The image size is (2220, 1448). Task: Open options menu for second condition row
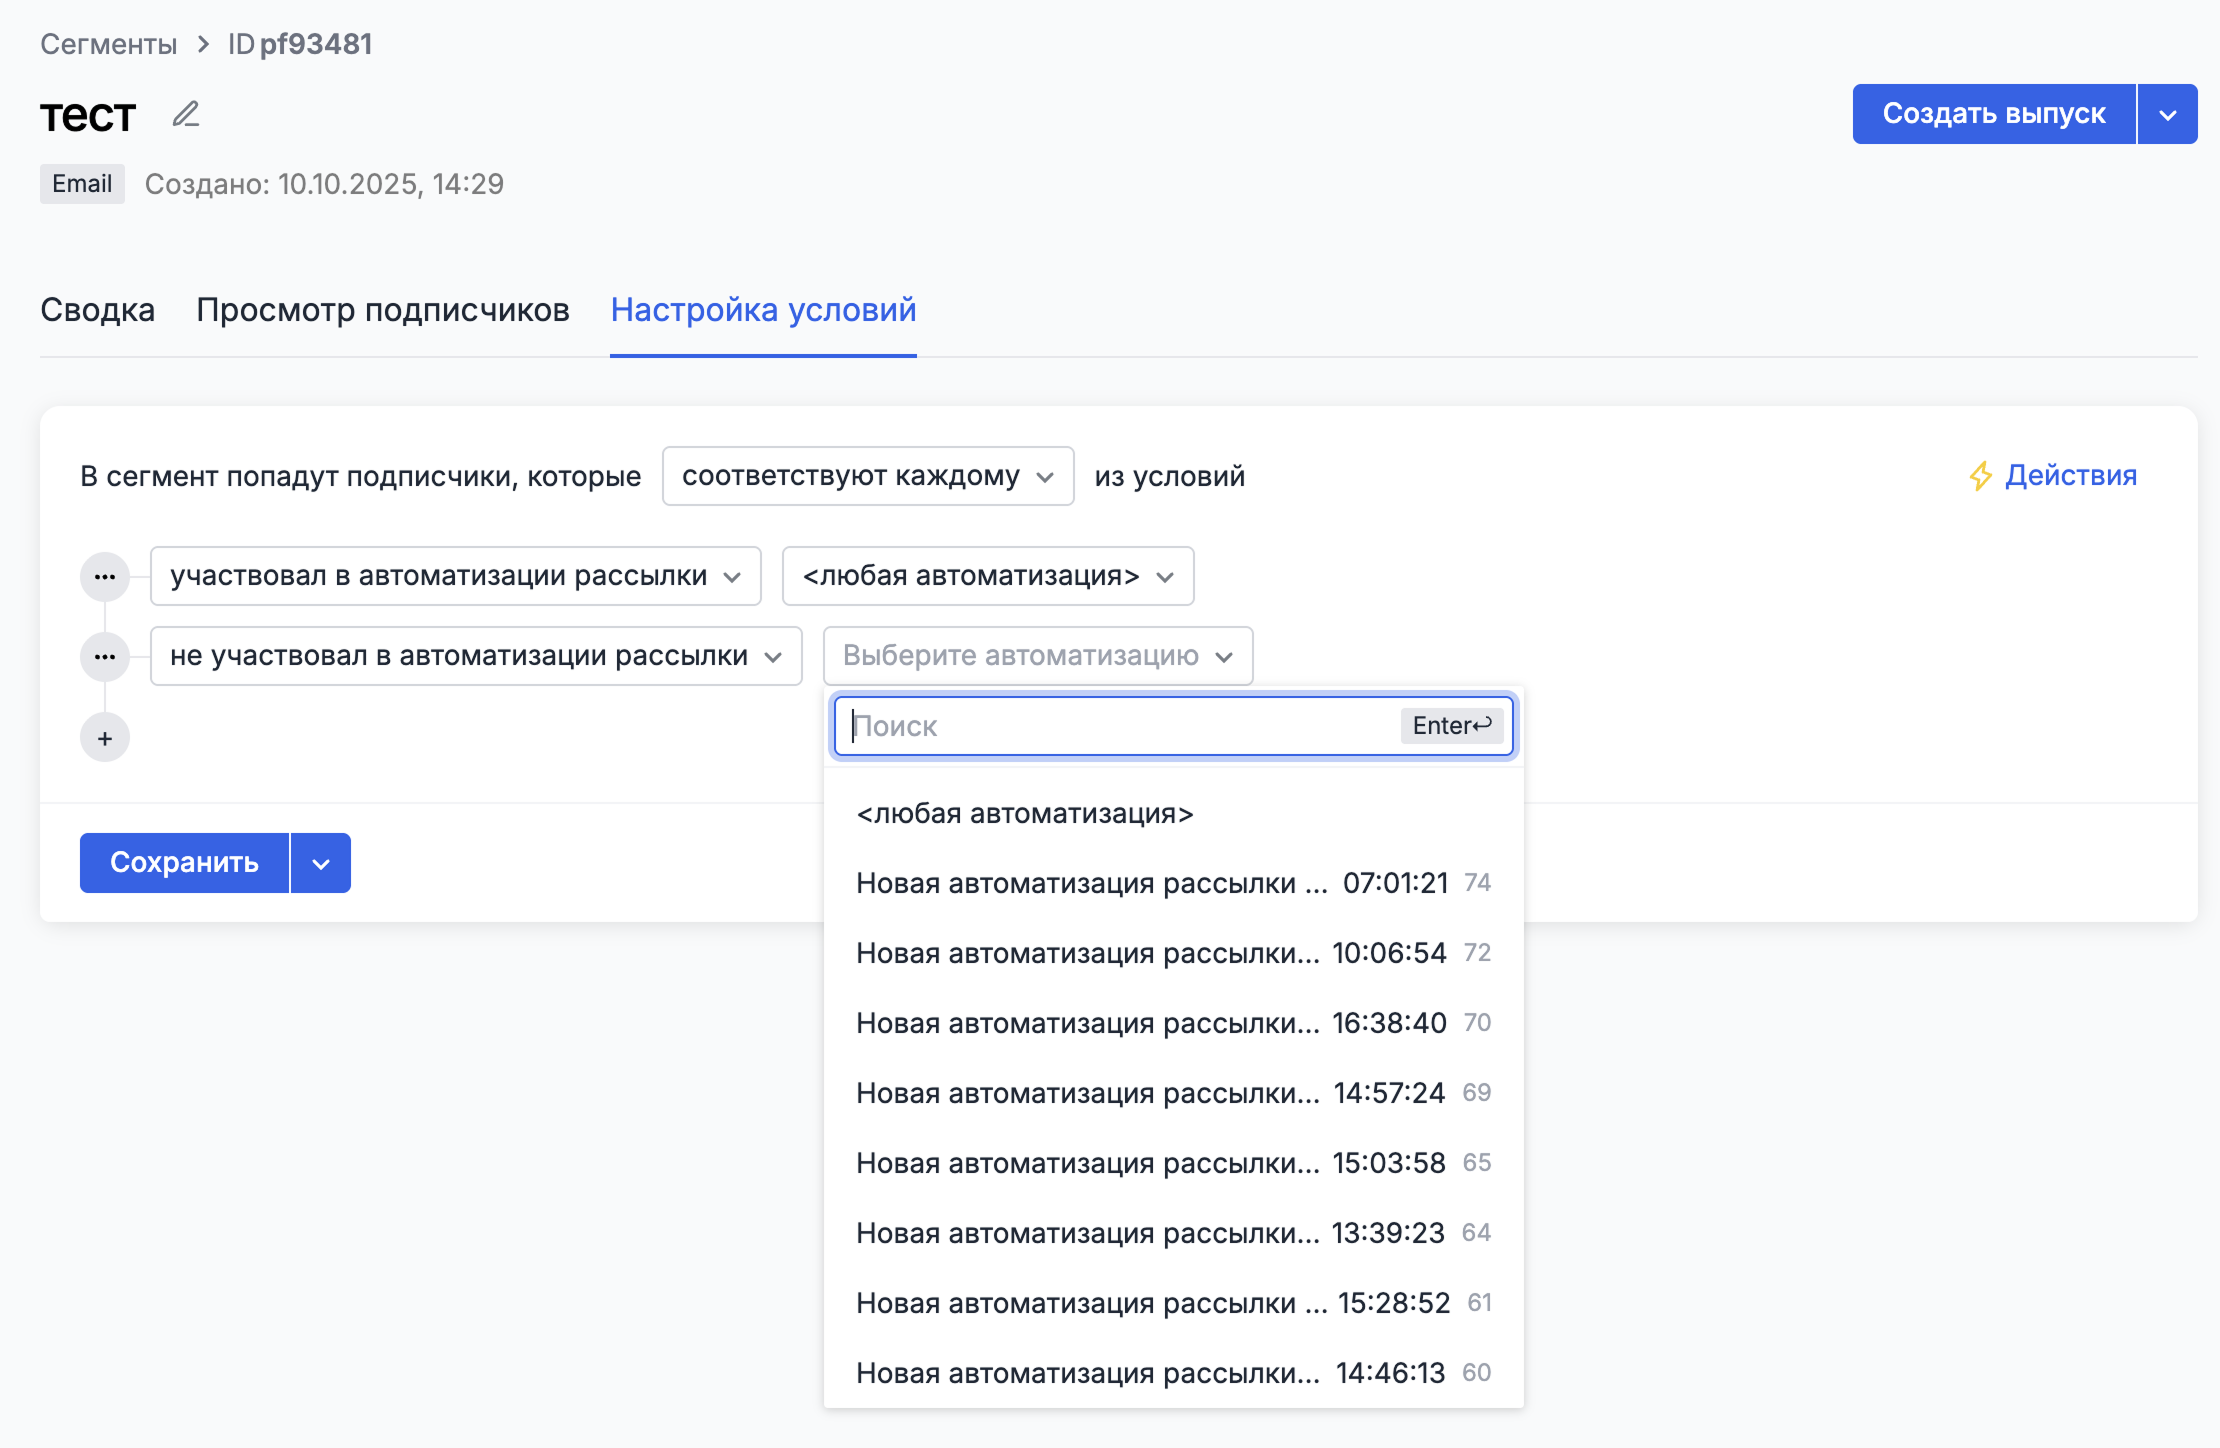pos(105,657)
